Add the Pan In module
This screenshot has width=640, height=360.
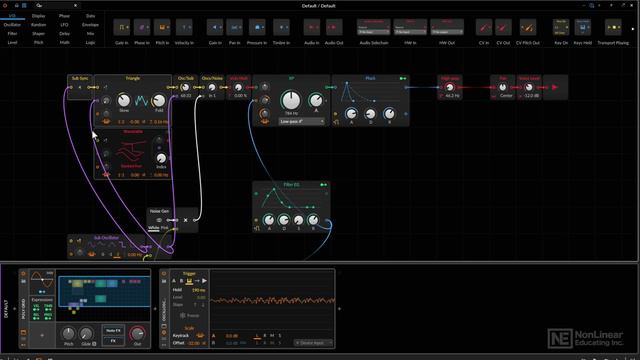coord(234,27)
